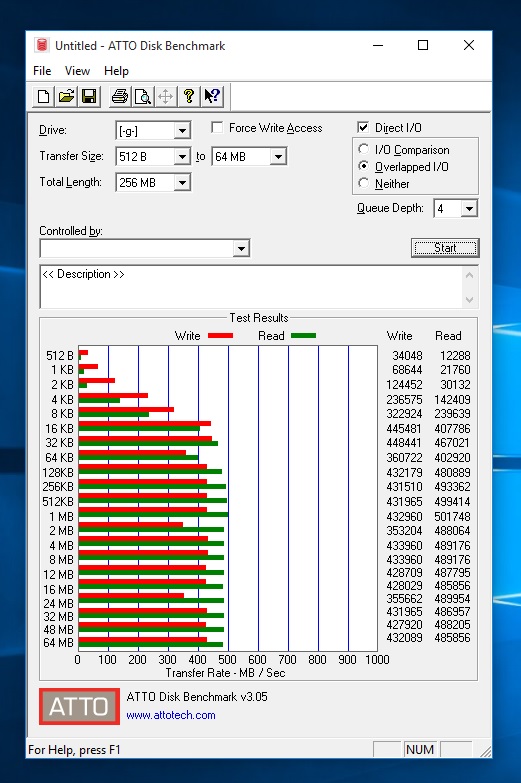Click read value 467021
The width and height of the screenshot is (521, 783).
[452, 442]
